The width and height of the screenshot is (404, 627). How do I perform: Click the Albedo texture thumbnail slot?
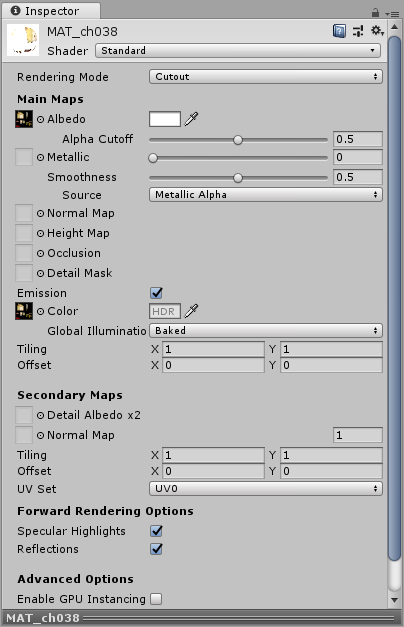pyautogui.click(x=24, y=119)
